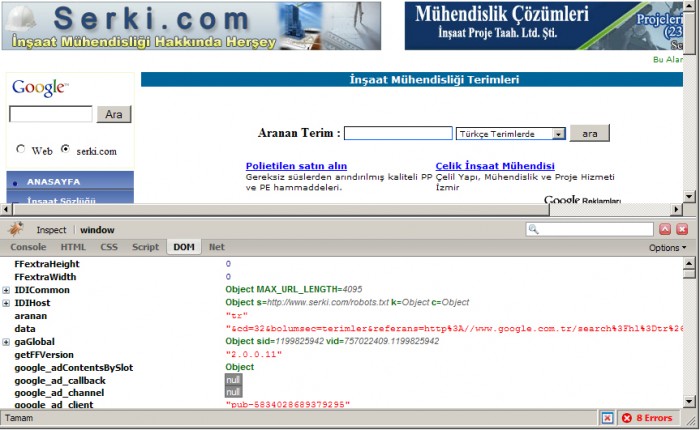Switch to the CSS tab
The height and width of the screenshot is (430, 700).
109,247
